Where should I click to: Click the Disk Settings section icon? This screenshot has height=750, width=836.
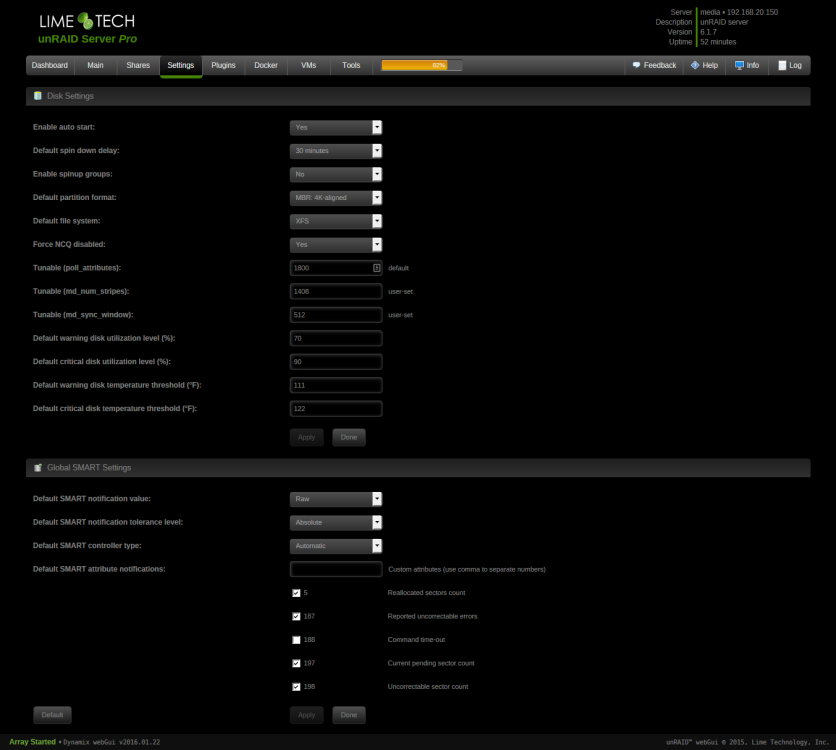38,96
